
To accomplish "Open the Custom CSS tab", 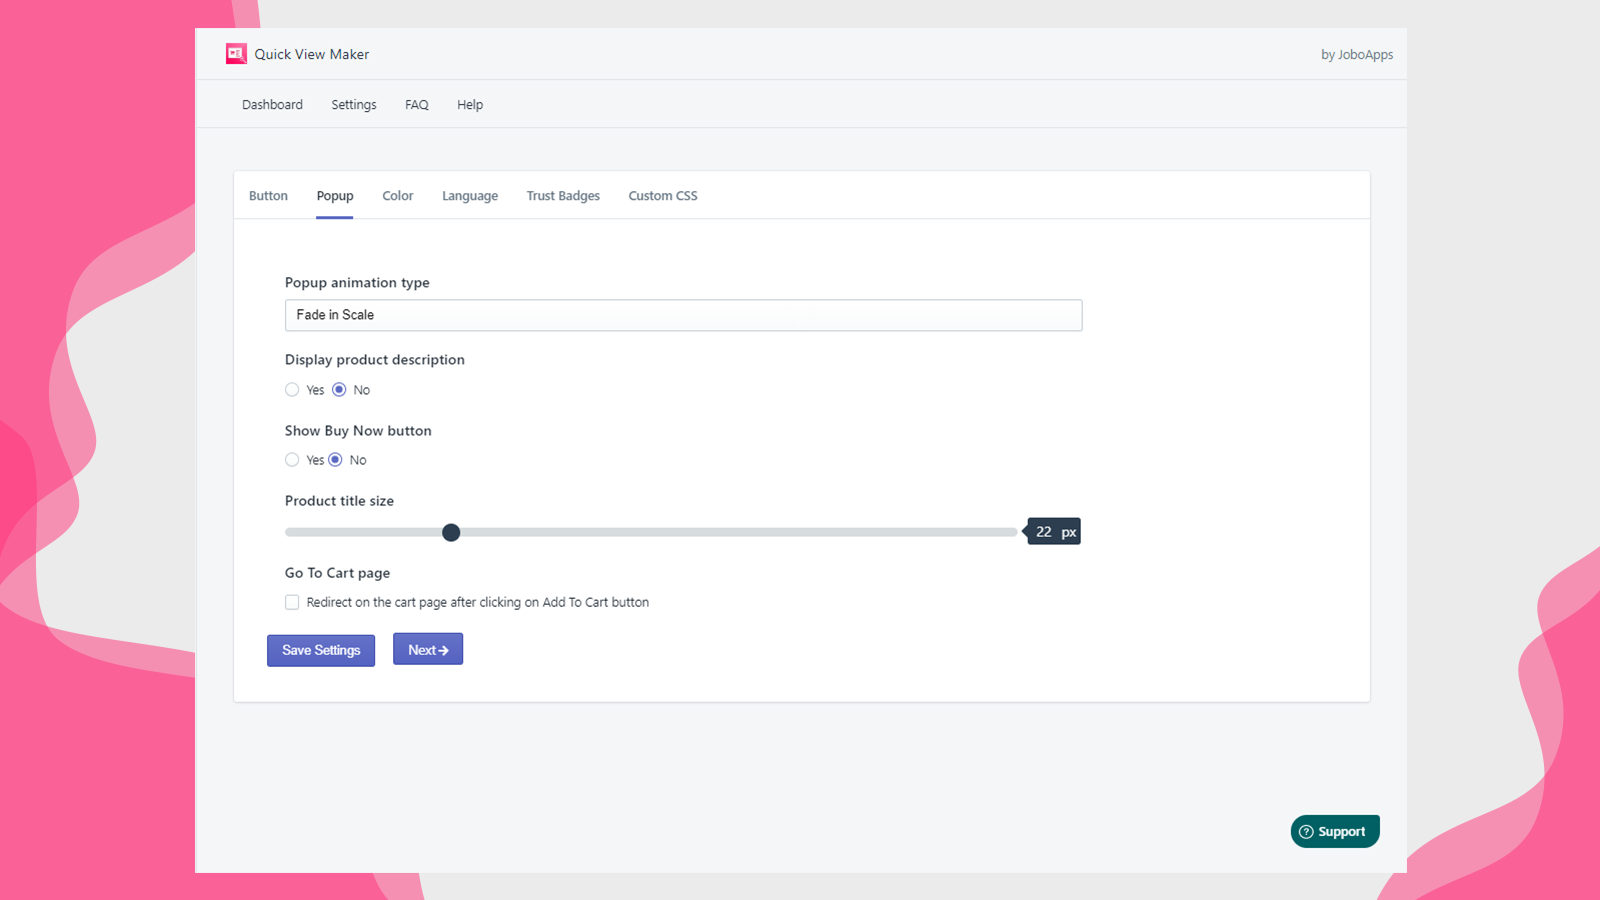I will pos(662,195).
